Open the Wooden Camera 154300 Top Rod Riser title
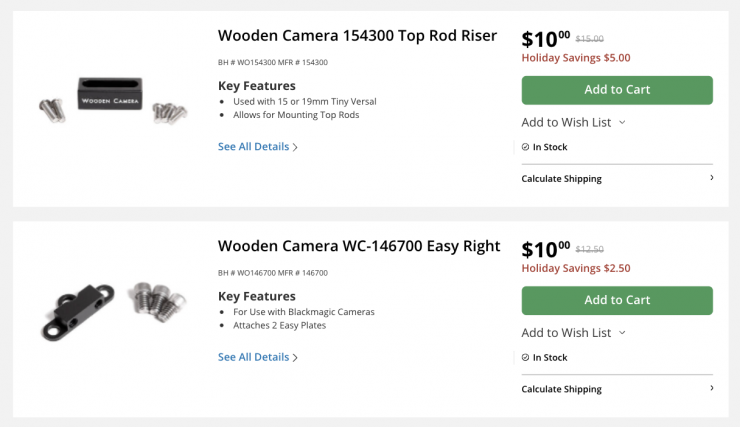 tap(357, 36)
